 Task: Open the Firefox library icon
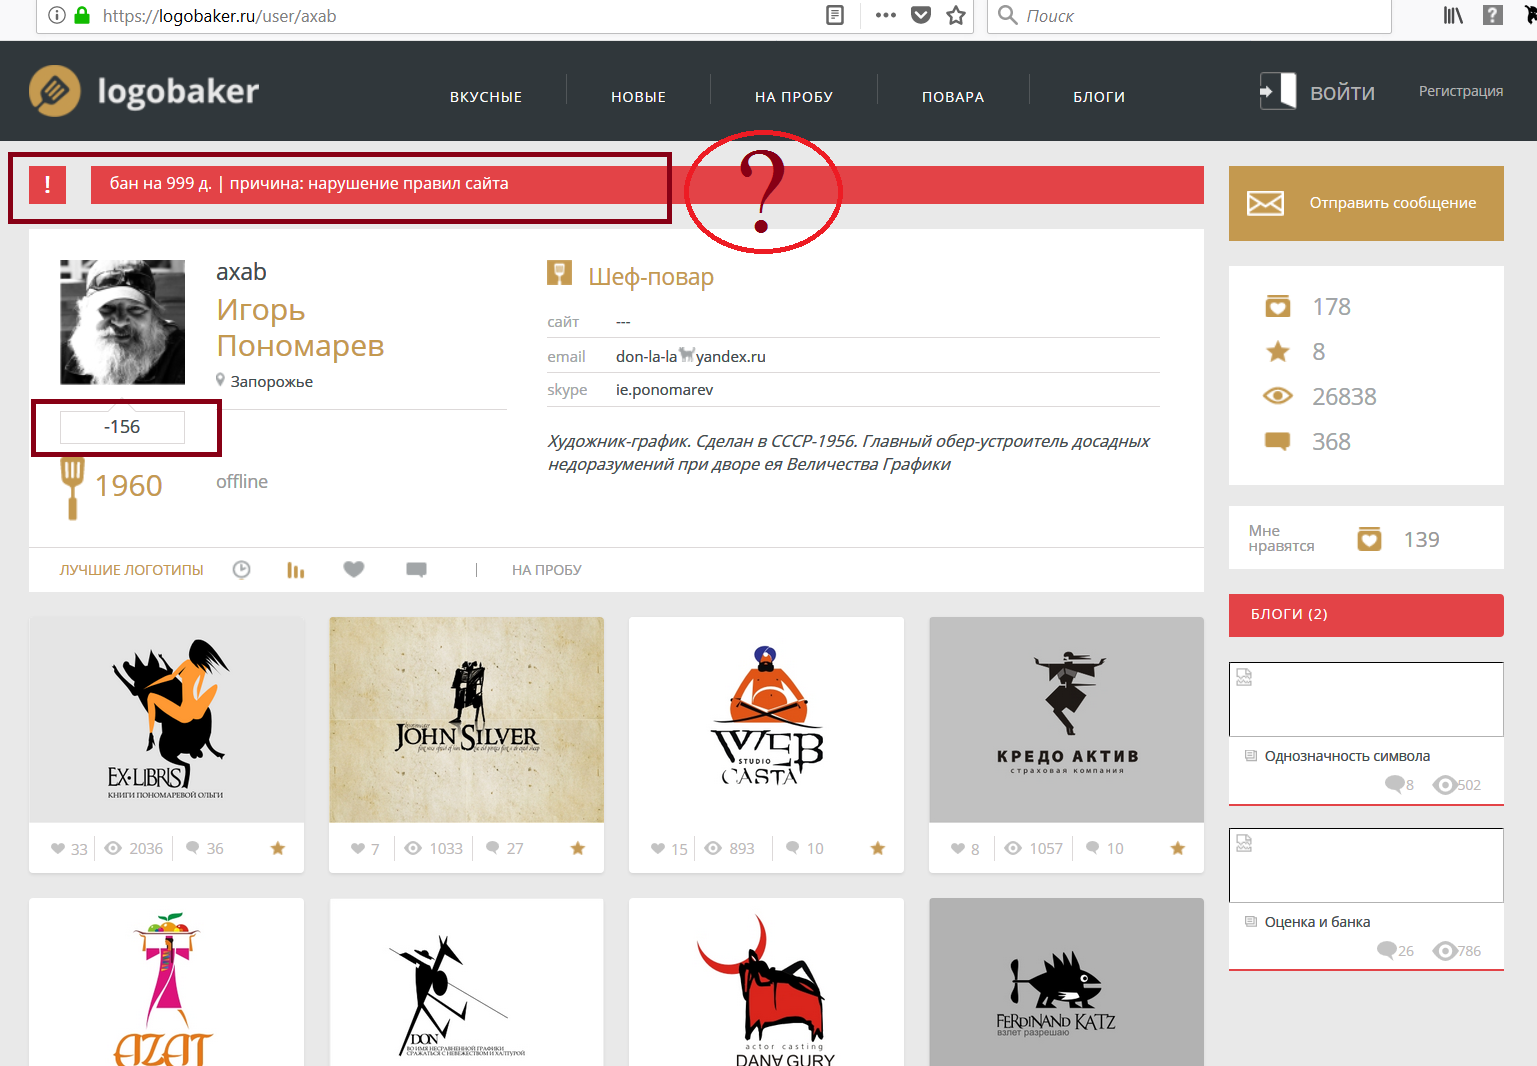click(1453, 15)
